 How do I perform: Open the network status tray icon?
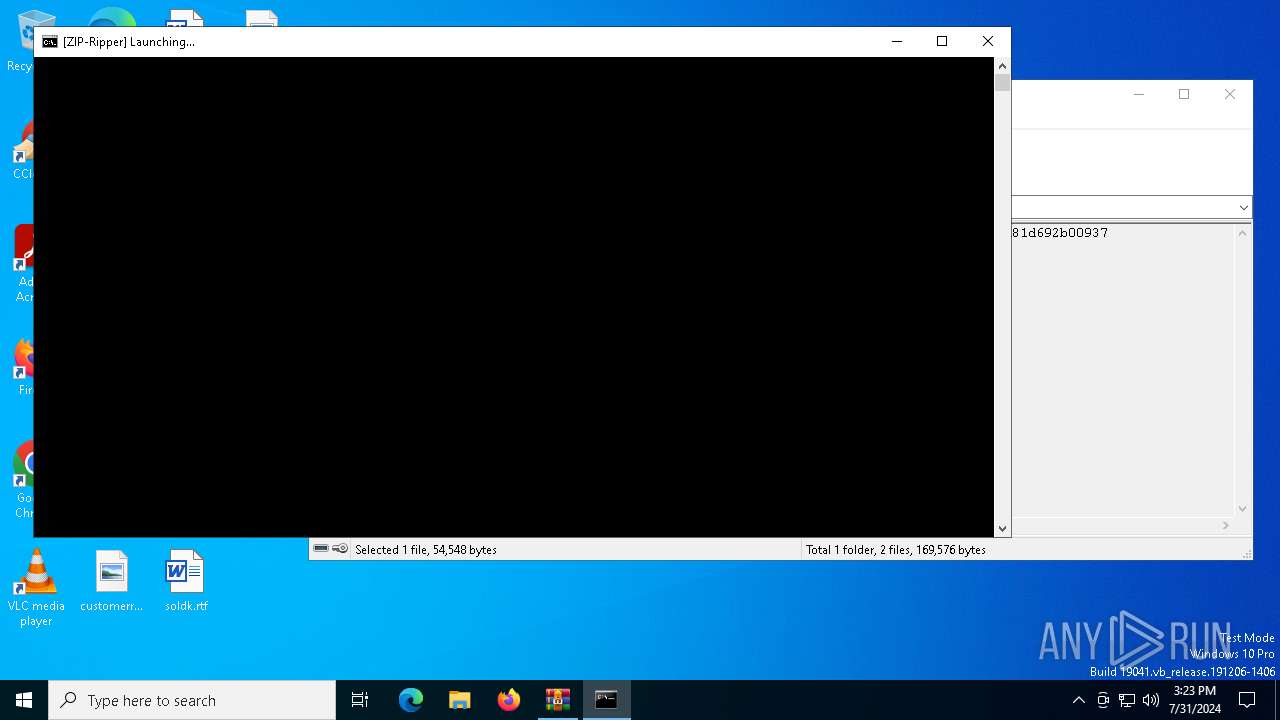point(1127,700)
